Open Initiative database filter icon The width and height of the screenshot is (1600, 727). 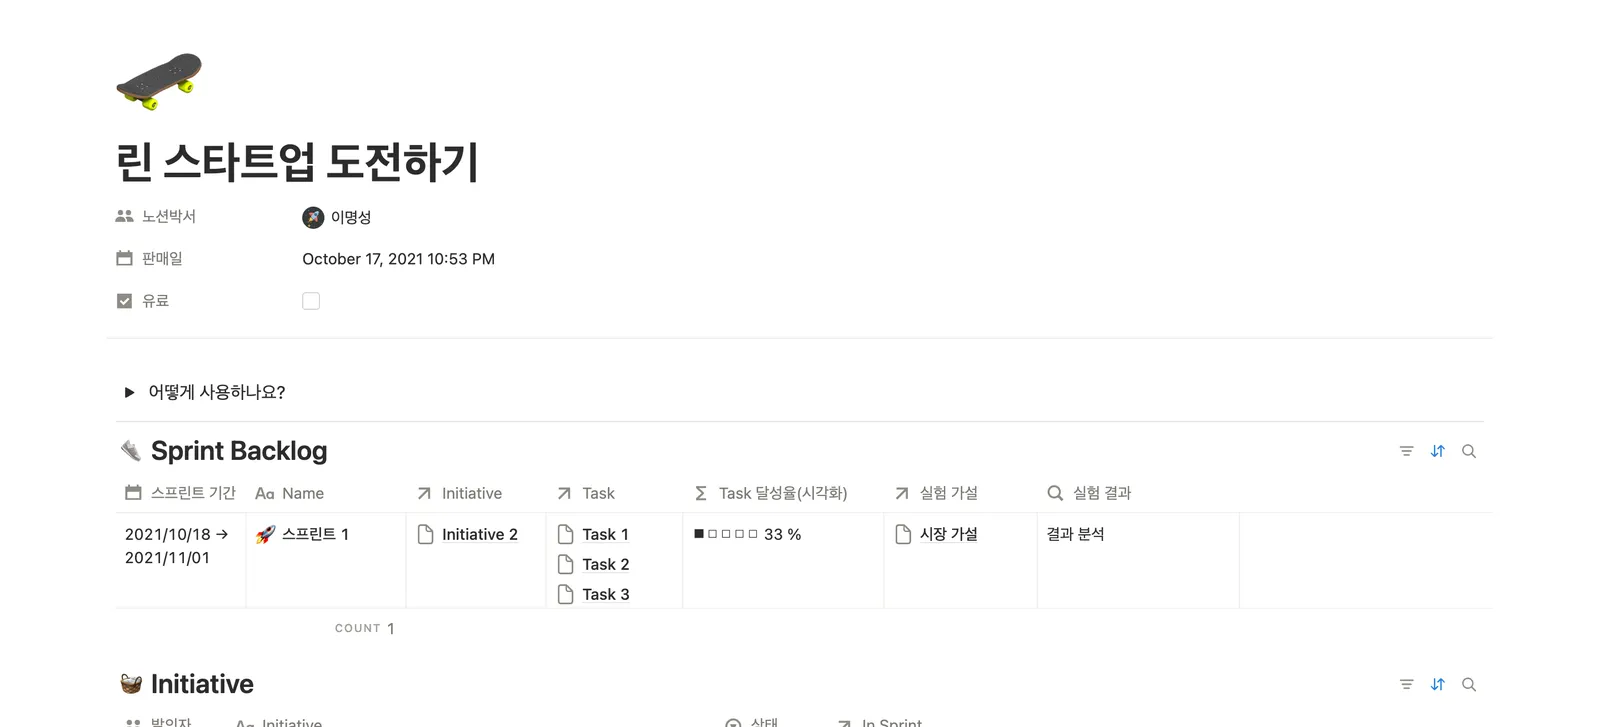pyautogui.click(x=1406, y=684)
